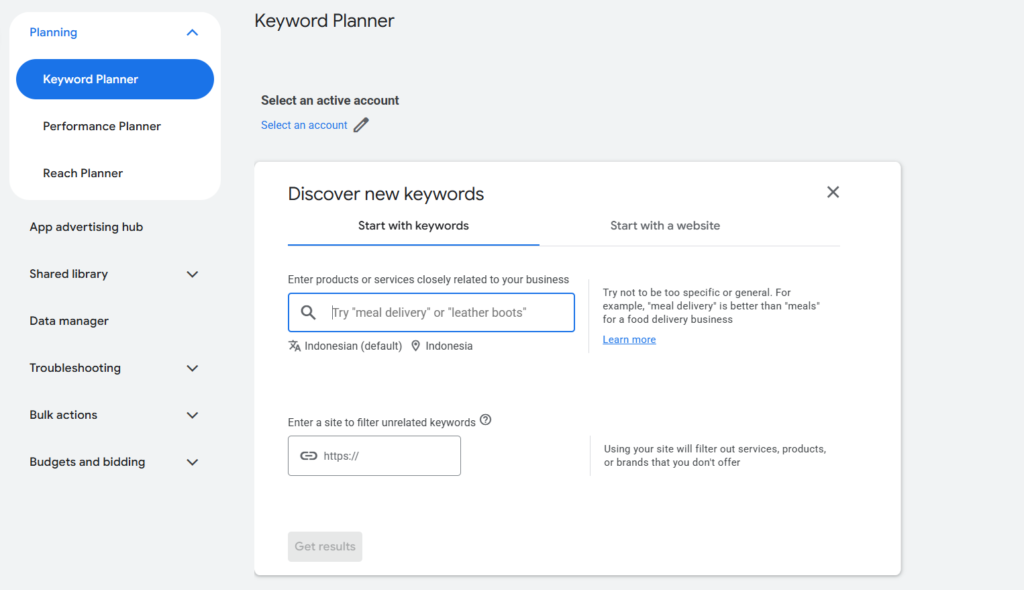Screen dimensions: 1024x590
Task: Click the location pin icon
Action: click(415, 346)
